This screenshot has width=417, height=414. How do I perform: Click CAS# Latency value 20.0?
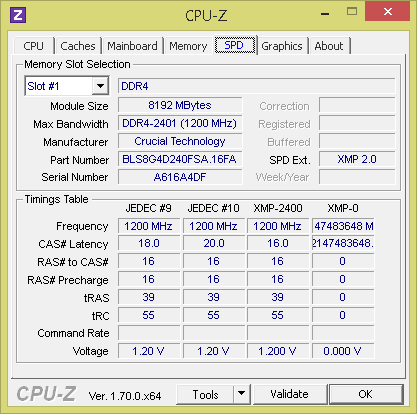[x=214, y=243]
